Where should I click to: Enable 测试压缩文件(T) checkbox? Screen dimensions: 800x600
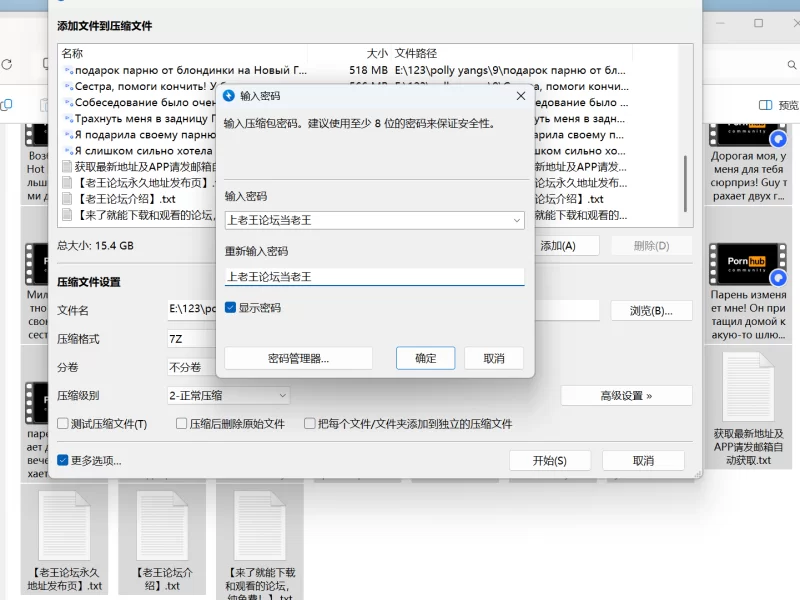[x=64, y=424]
